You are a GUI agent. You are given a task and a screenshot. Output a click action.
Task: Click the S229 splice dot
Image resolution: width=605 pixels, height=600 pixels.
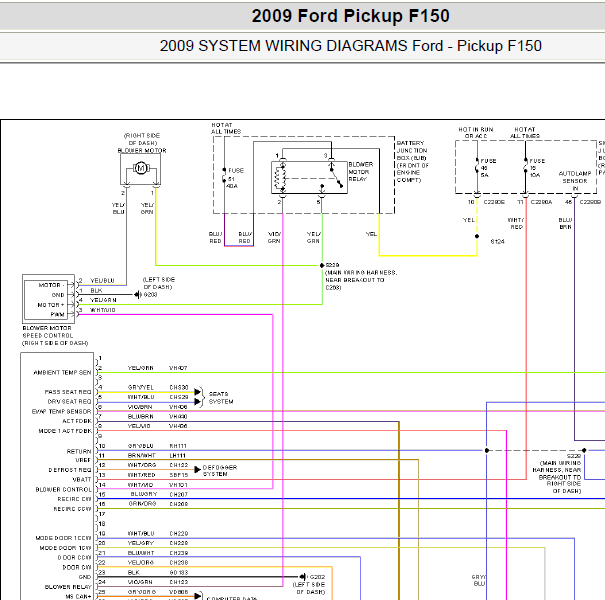322,265
